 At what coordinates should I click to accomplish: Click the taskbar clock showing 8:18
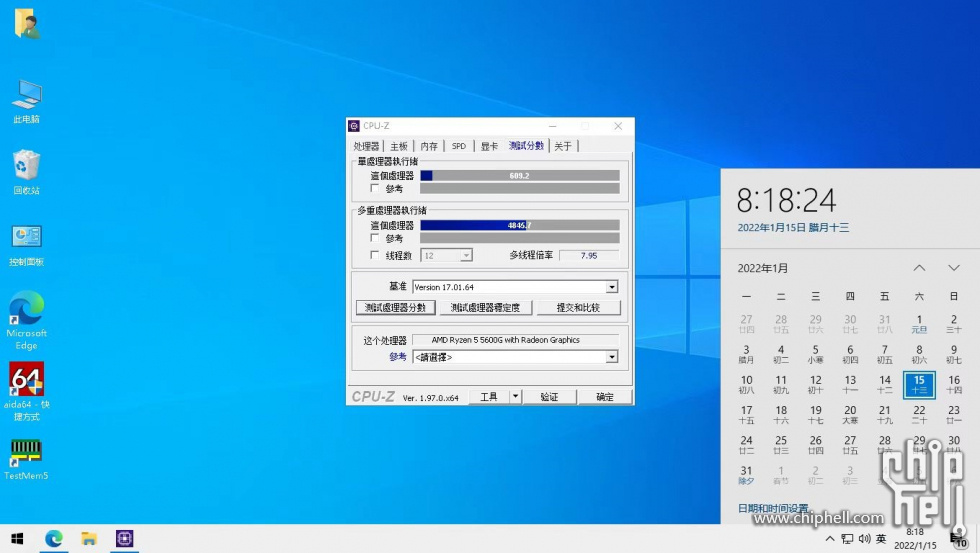coord(915,539)
